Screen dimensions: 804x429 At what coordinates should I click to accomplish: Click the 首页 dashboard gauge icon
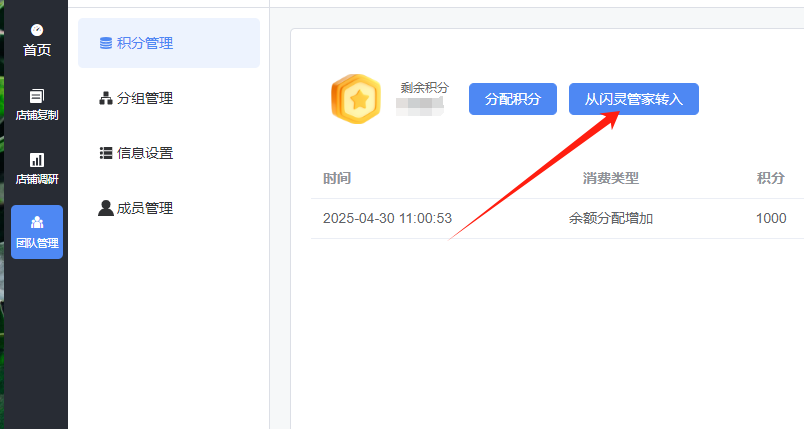[x=37, y=30]
